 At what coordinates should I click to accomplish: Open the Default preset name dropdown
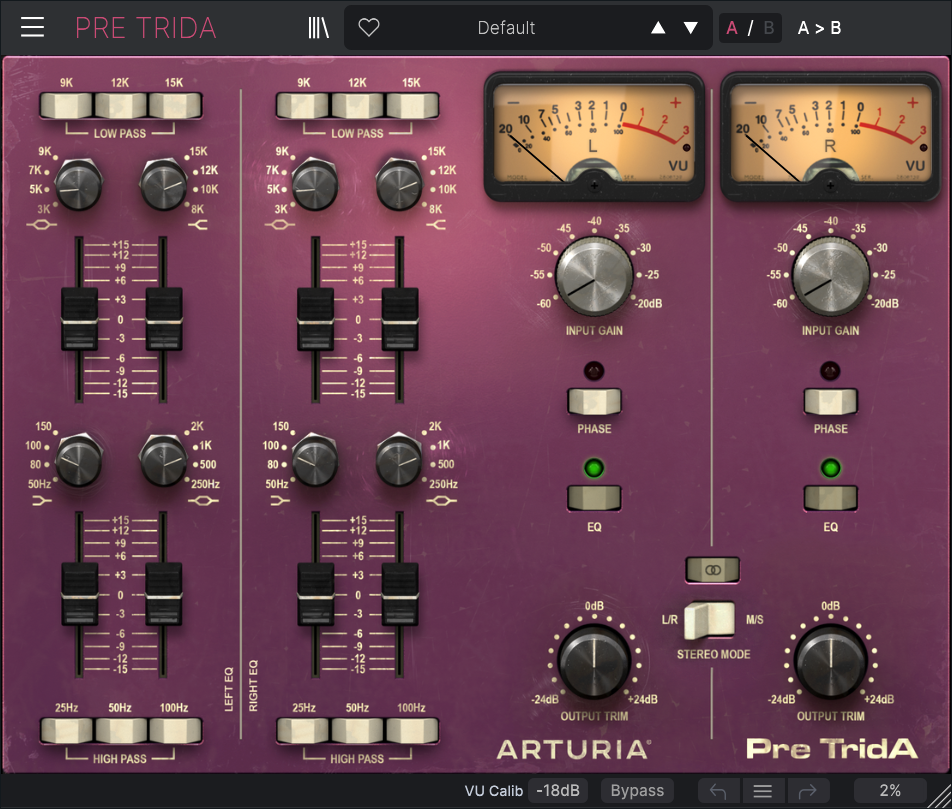click(506, 28)
